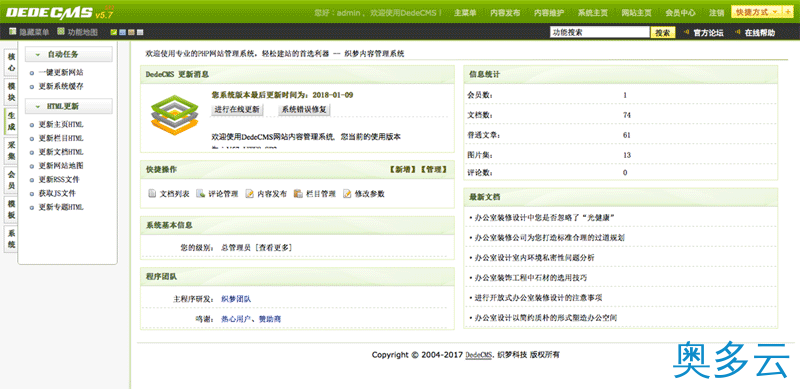
Task: Choose the tan theme skin swatch
Action: pyautogui.click(x=131, y=33)
